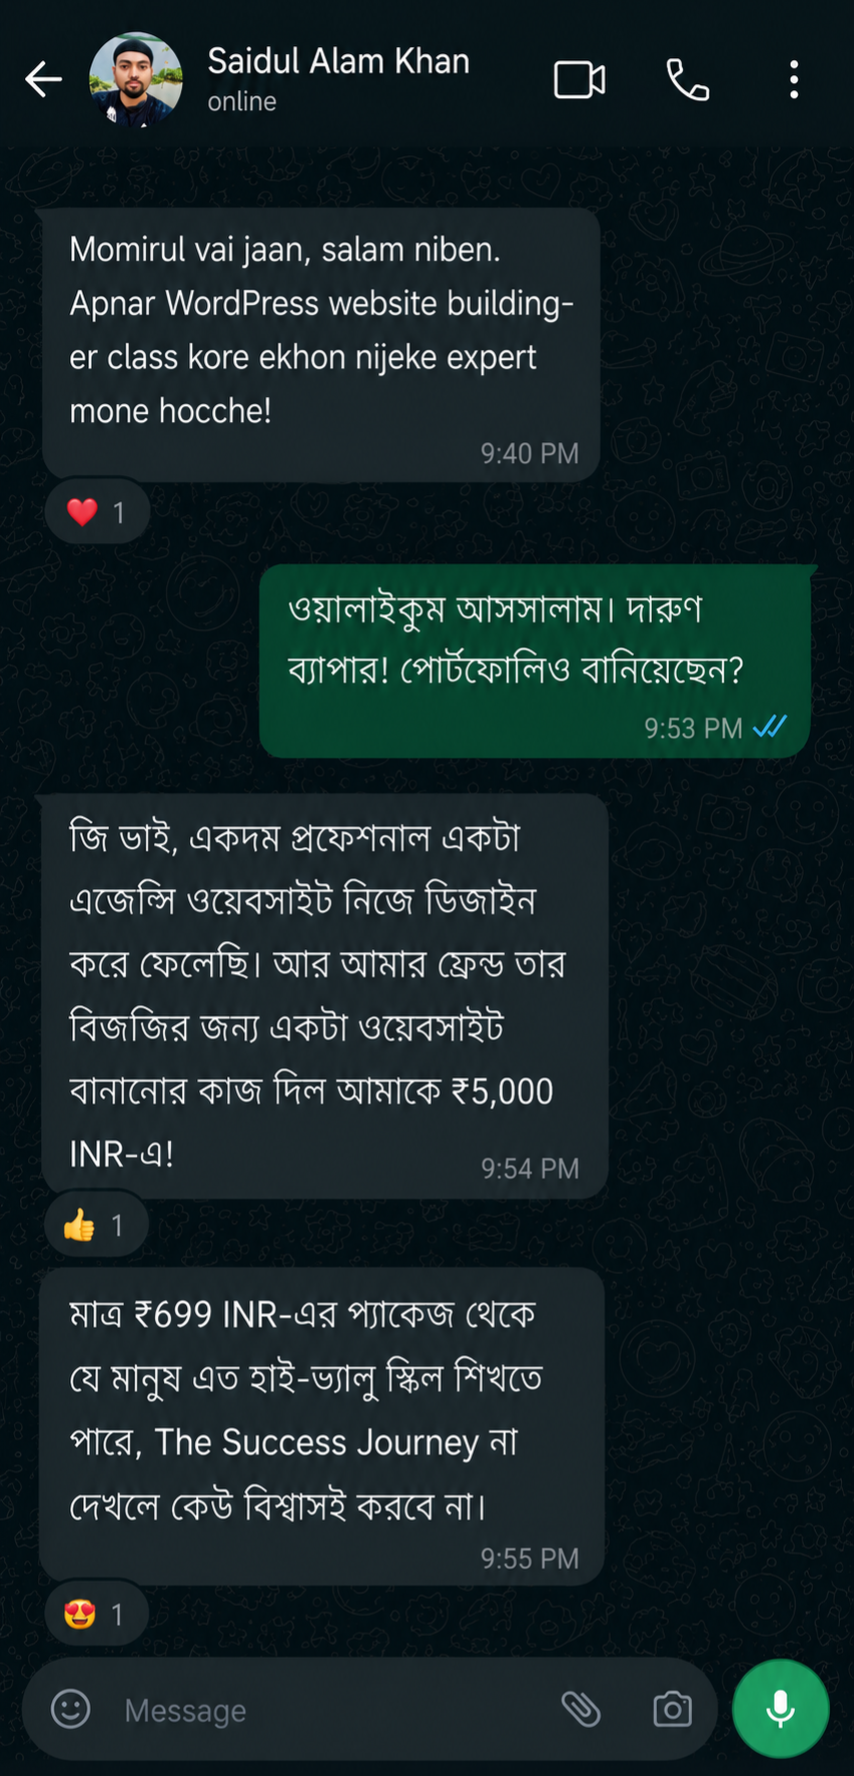This screenshot has height=1776, width=854.
Task: Open contact info via Saidul Alam Khan name
Action: 338,62
